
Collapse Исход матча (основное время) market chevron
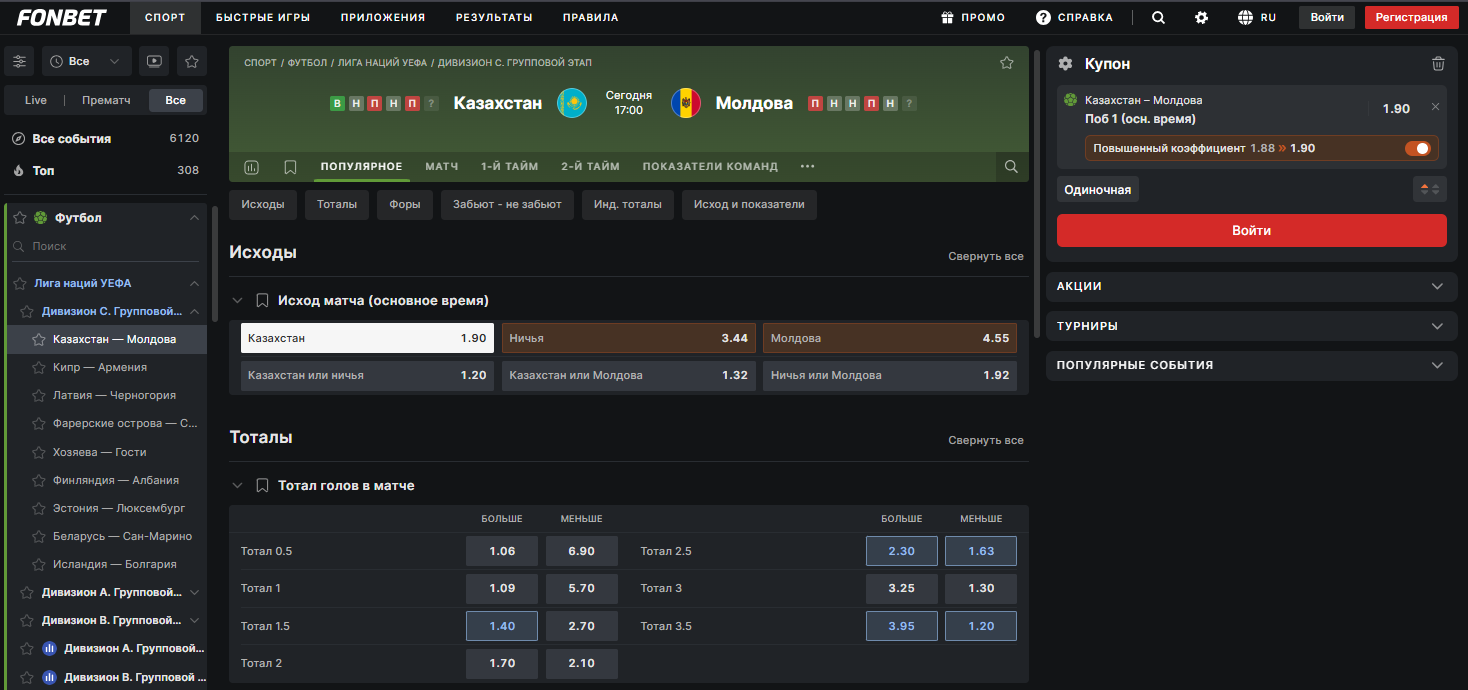[x=238, y=300]
